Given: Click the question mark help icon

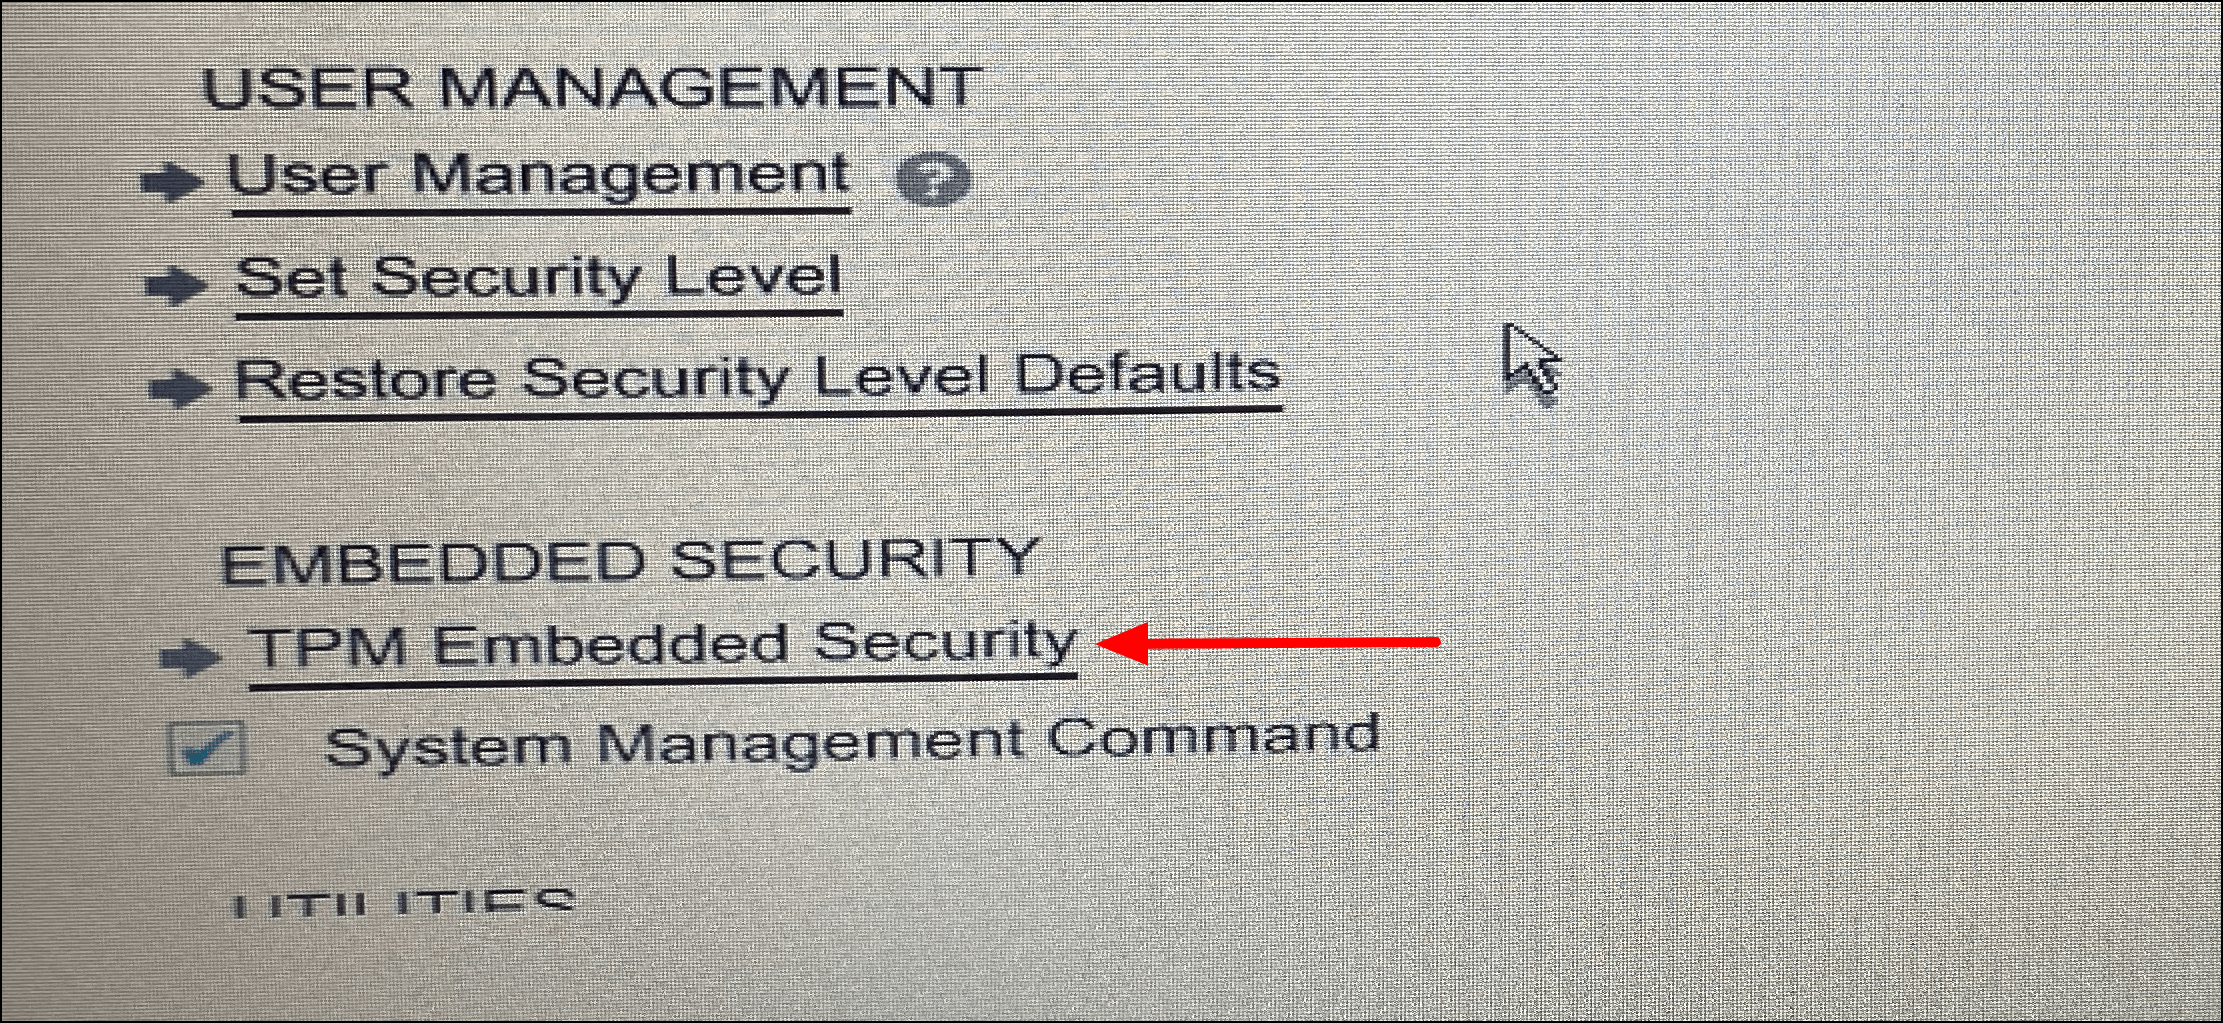Looking at the screenshot, I should [x=932, y=181].
